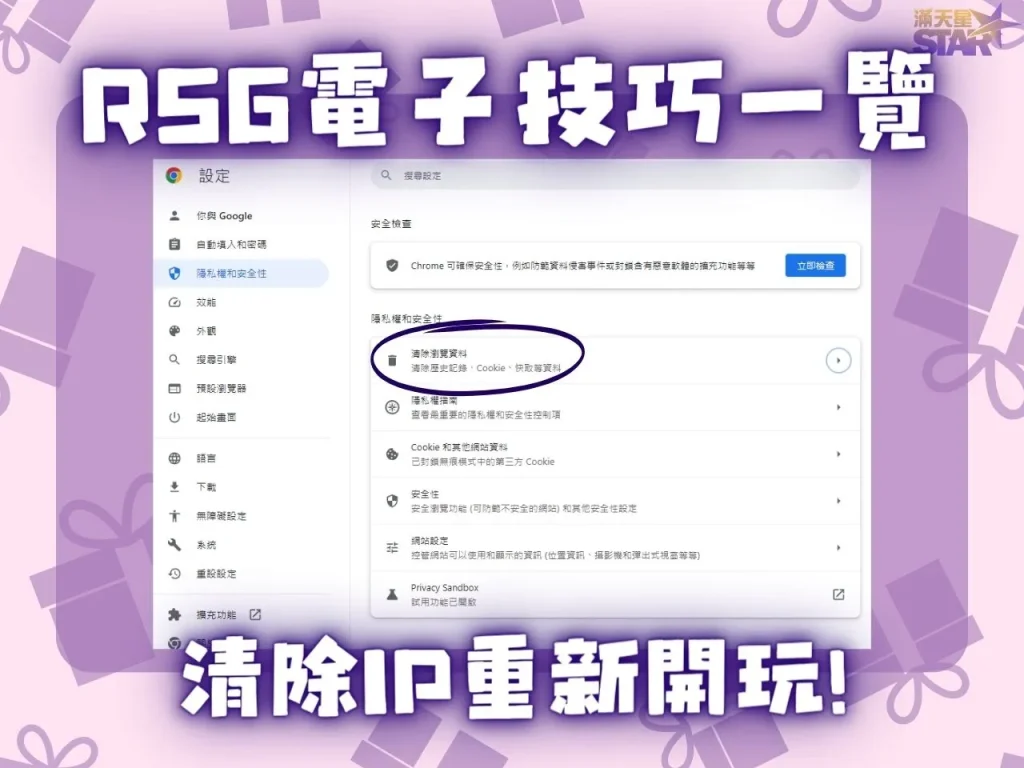Viewport: 1024px width, 768px height.
Task: Open 外觀 from the sidebar menu
Action: (x=208, y=331)
